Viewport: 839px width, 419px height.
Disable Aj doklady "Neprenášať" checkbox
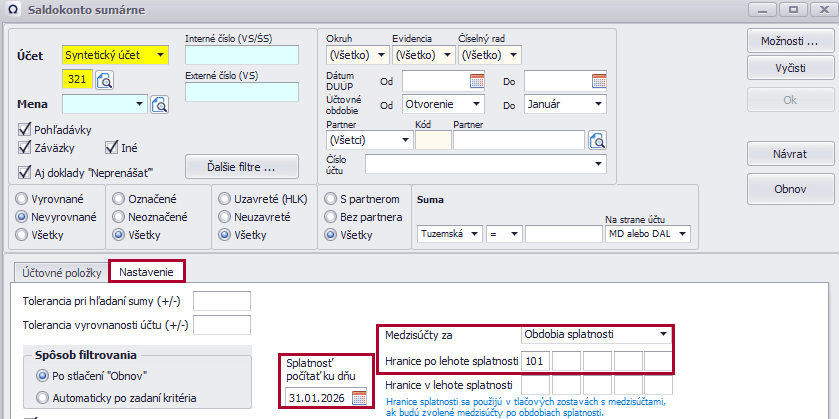[x=25, y=171]
